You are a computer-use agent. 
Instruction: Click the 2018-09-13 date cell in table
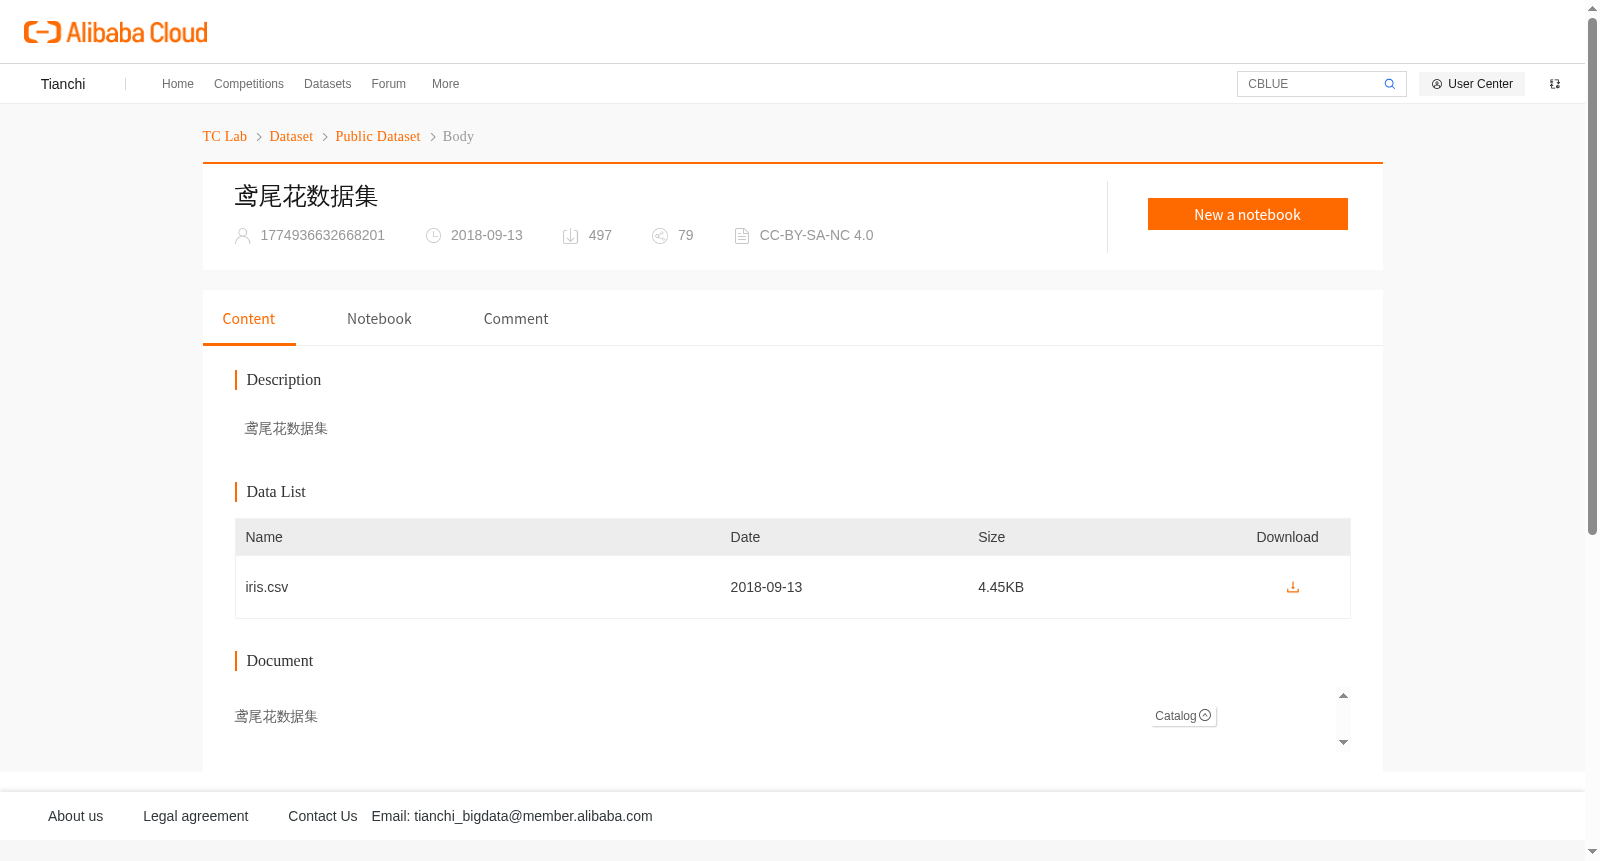pyautogui.click(x=766, y=587)
